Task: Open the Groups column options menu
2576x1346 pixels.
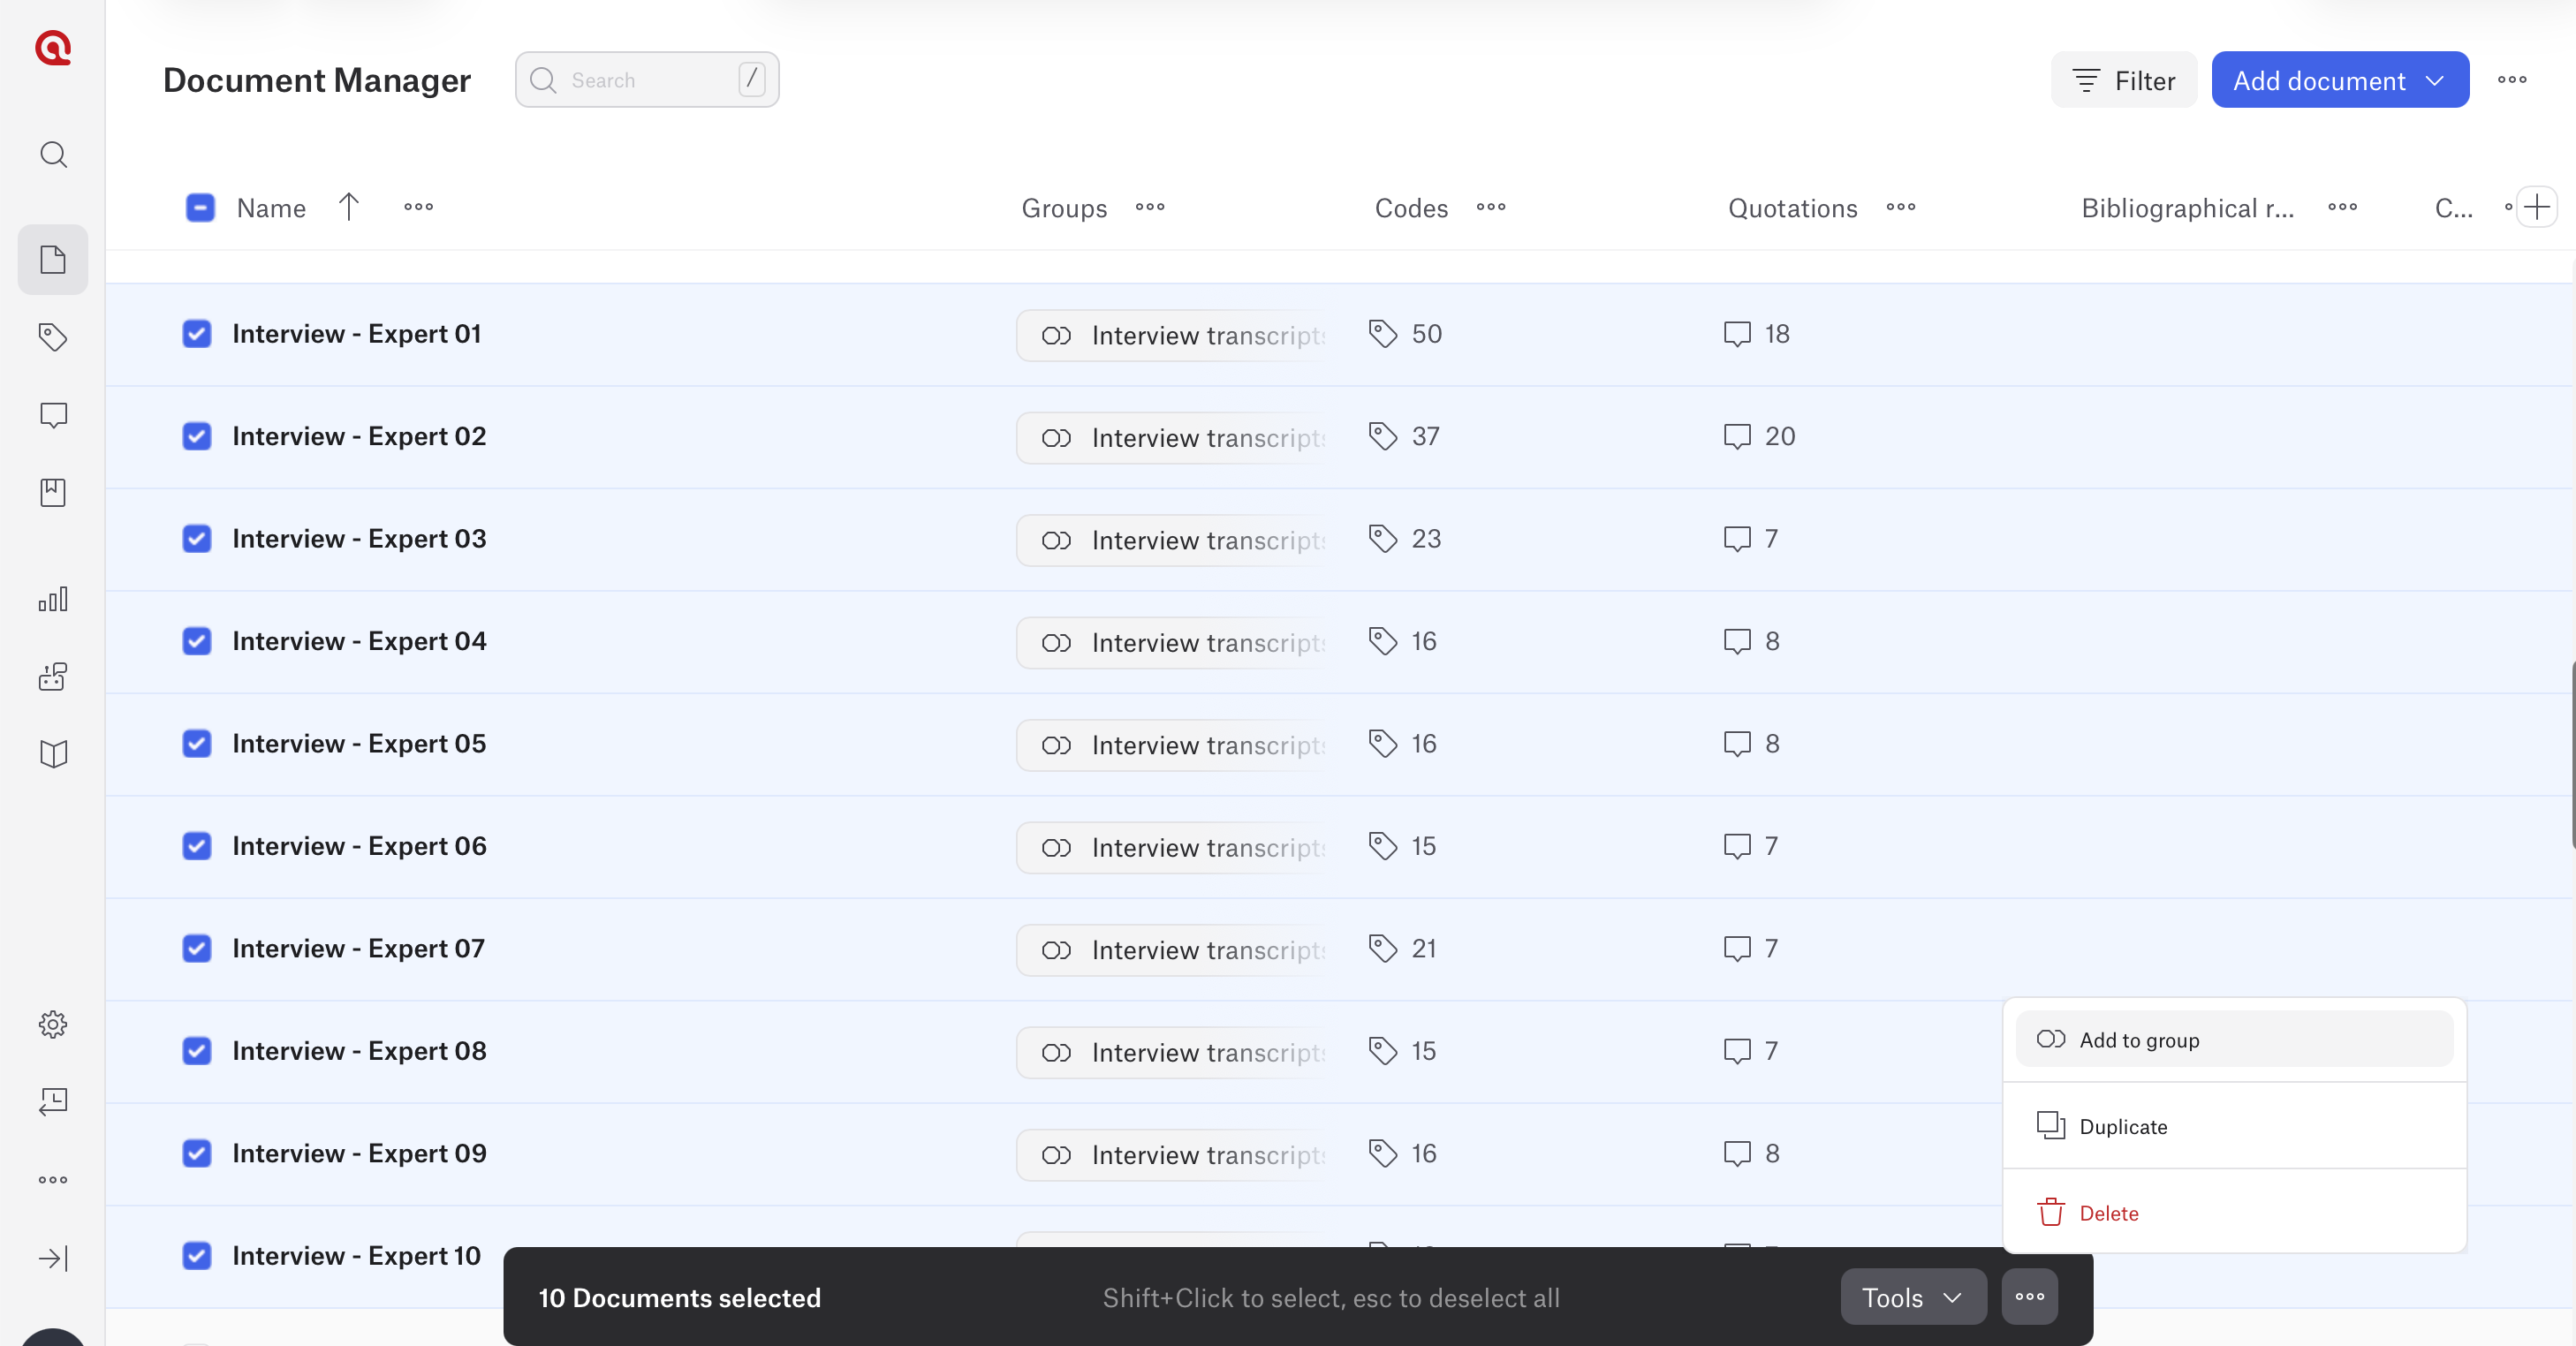Action: 1149,207
